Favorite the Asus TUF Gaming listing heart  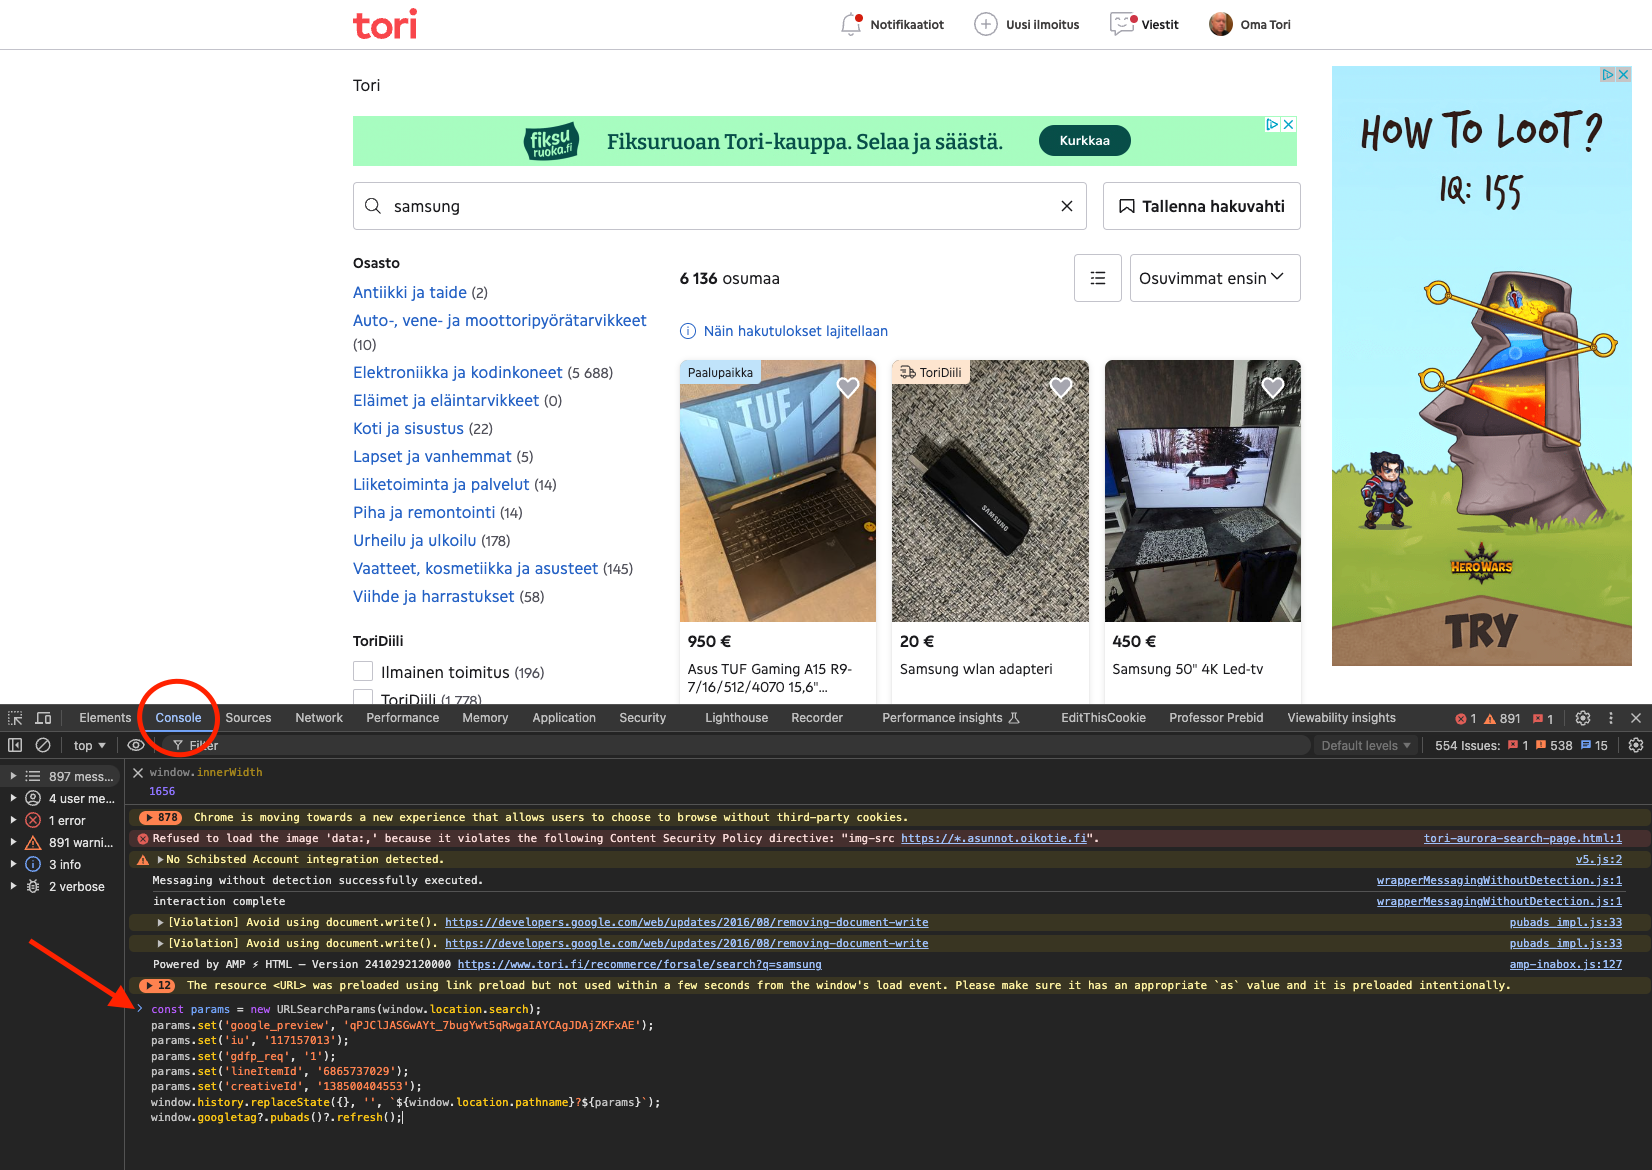[848, 387]
